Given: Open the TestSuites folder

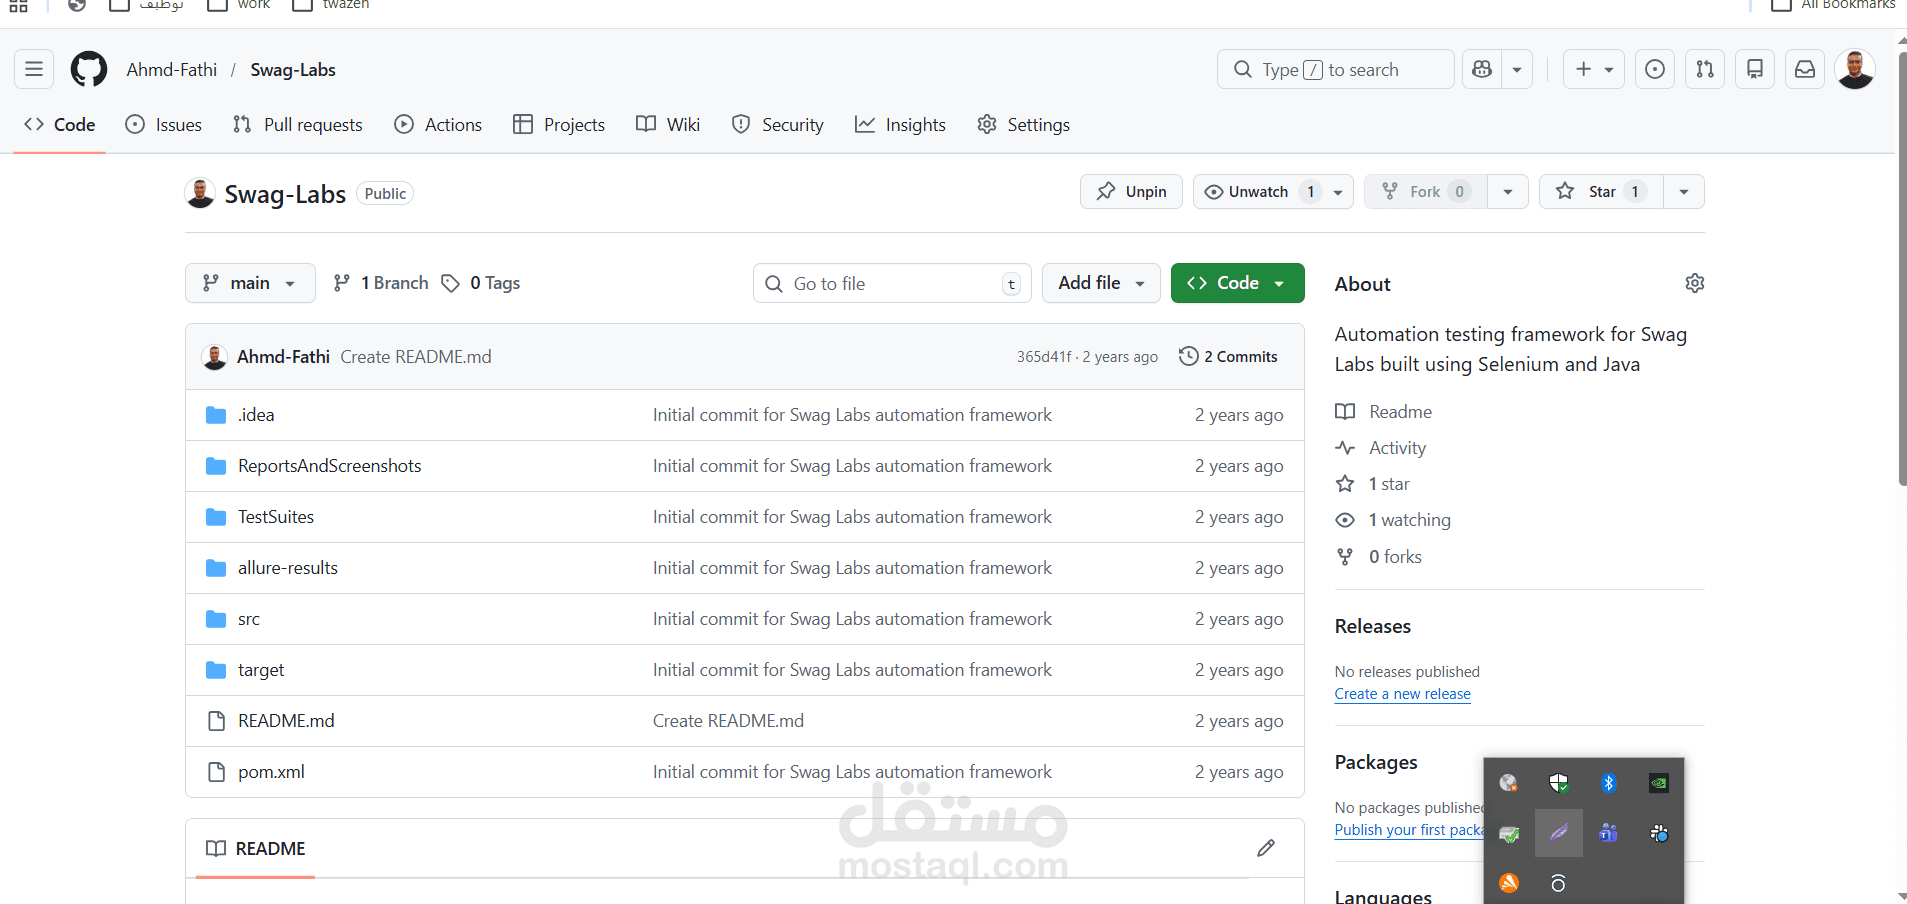Looking at the screenshot, I should [276, 516].
